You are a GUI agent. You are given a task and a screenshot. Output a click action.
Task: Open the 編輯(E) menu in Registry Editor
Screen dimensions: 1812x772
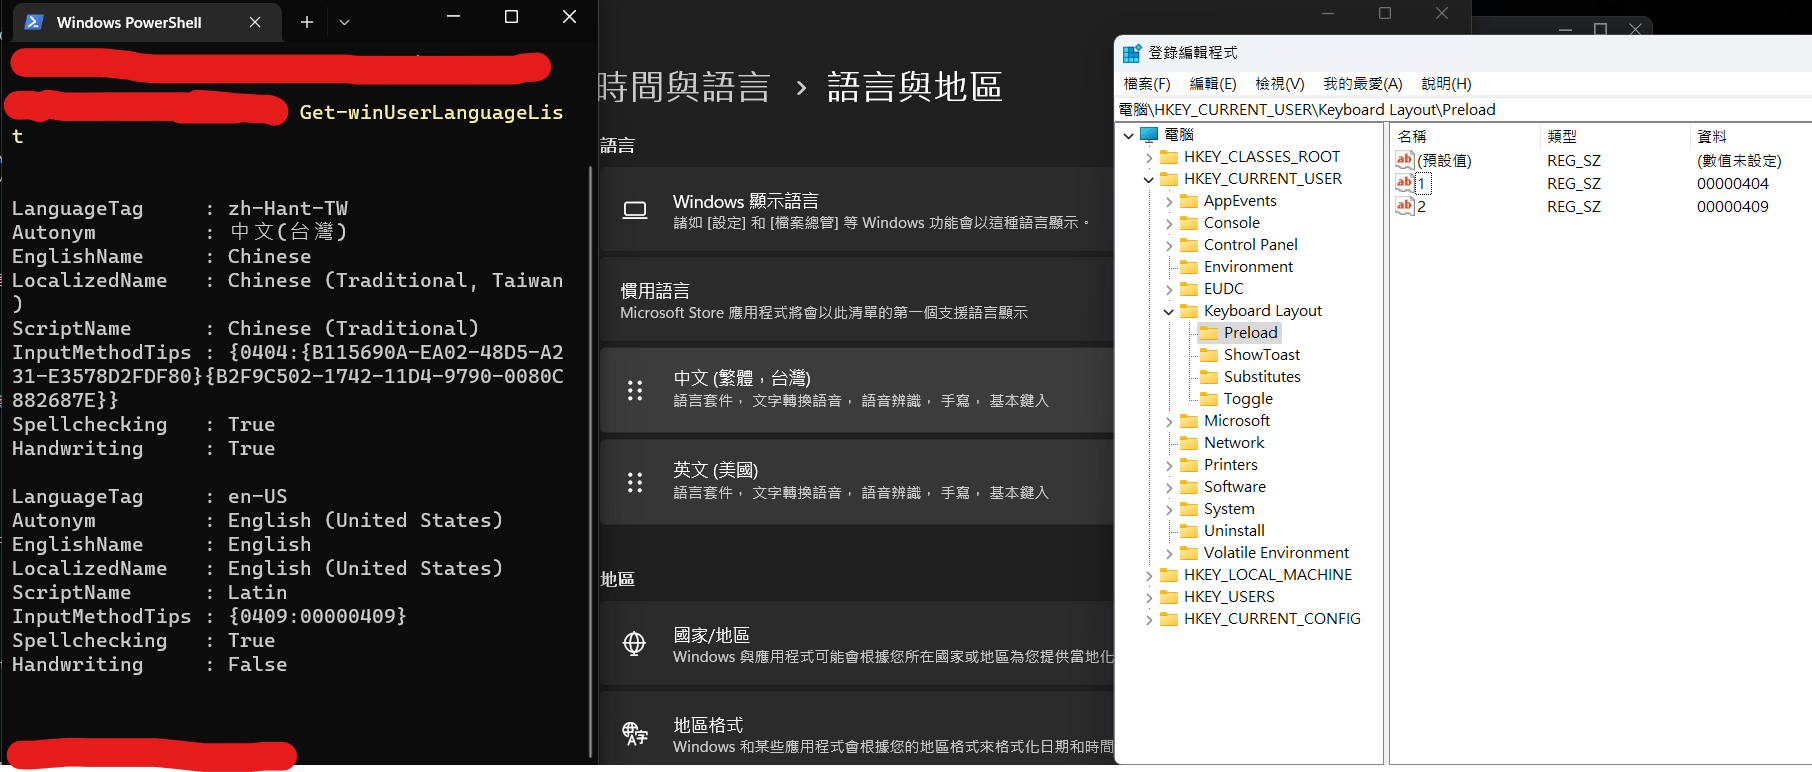coord(1213,84)
